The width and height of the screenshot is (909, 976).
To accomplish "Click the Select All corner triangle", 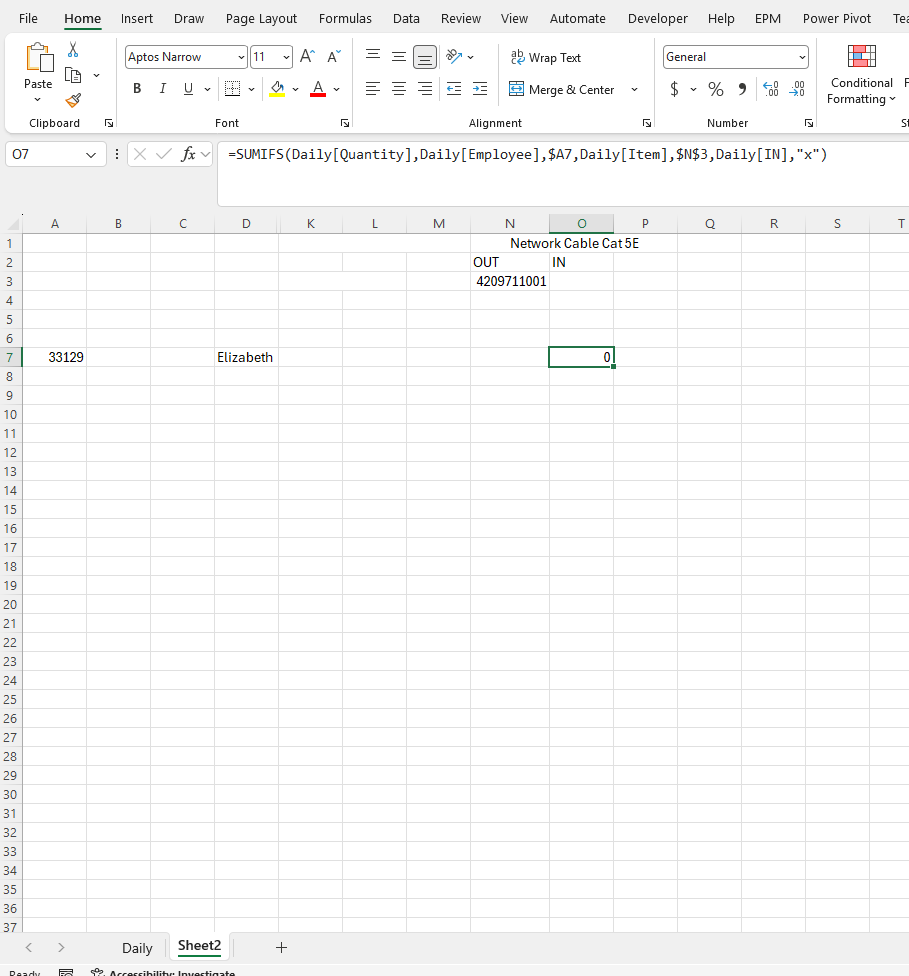I will pyautogui.click(x=11, y=223).
